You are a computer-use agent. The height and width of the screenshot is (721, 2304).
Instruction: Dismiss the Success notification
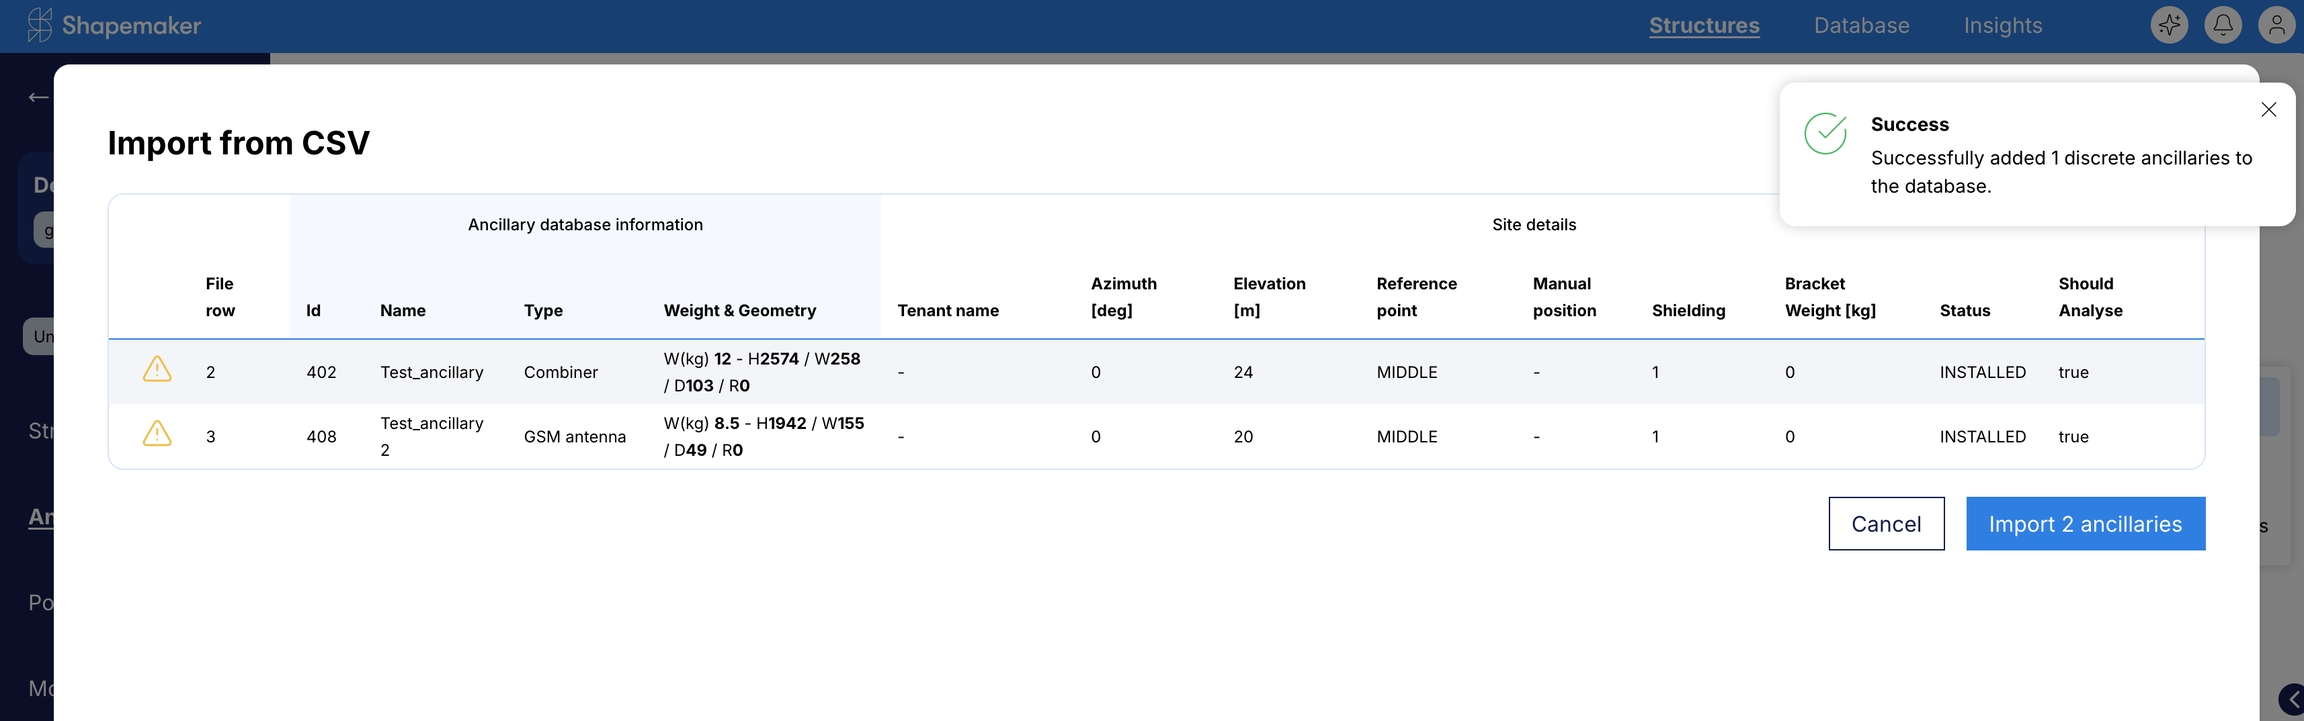(x=2268, y=110)
